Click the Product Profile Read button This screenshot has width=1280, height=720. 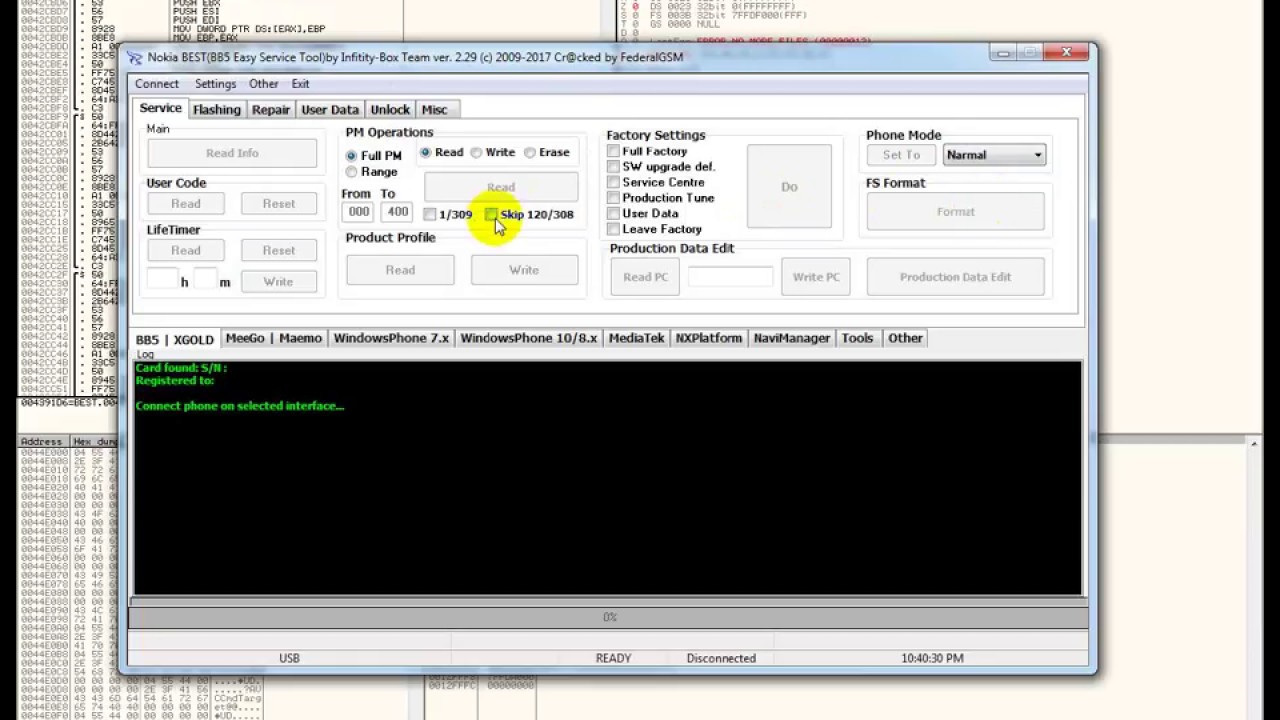pyautogui.click(x=400, y=270)
